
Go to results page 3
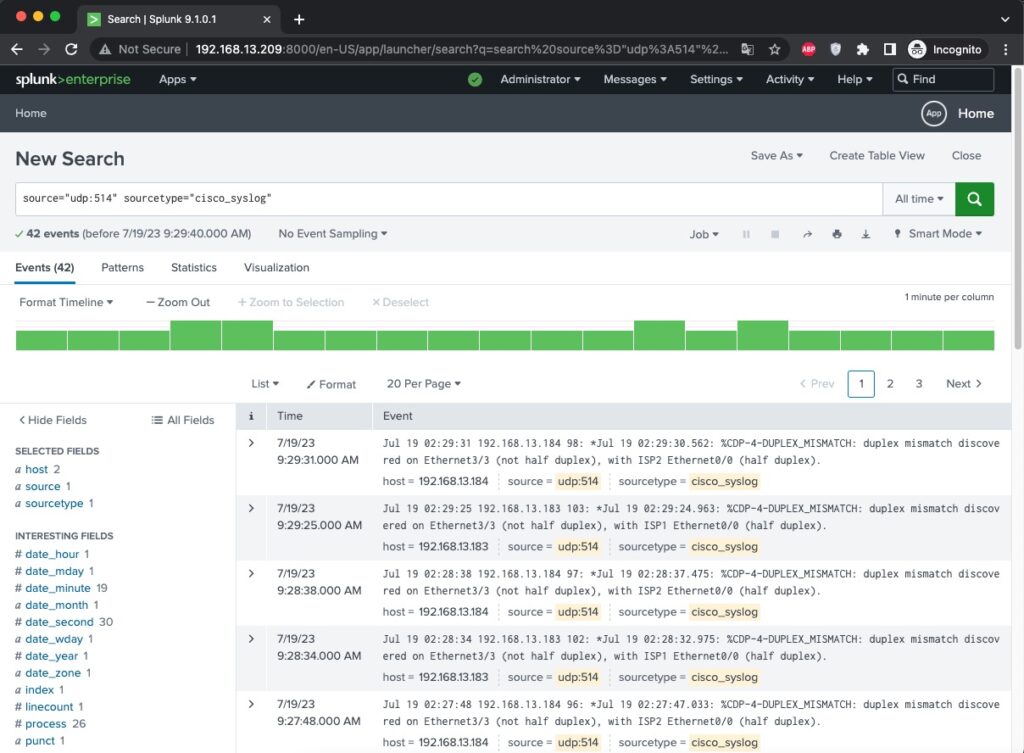[x=919, y=384]
